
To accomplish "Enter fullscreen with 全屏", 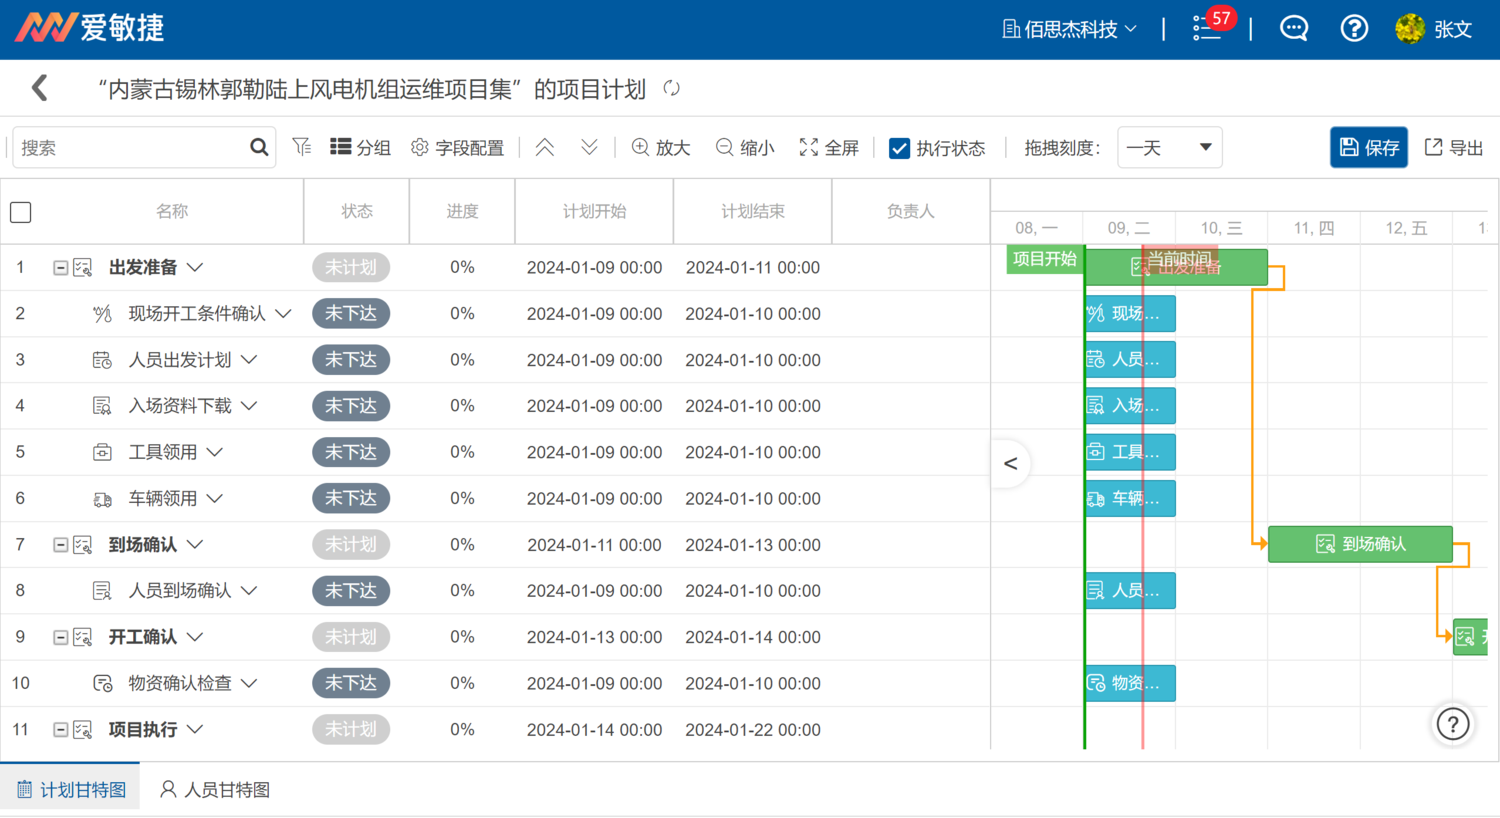I will [x=829, y=148].
